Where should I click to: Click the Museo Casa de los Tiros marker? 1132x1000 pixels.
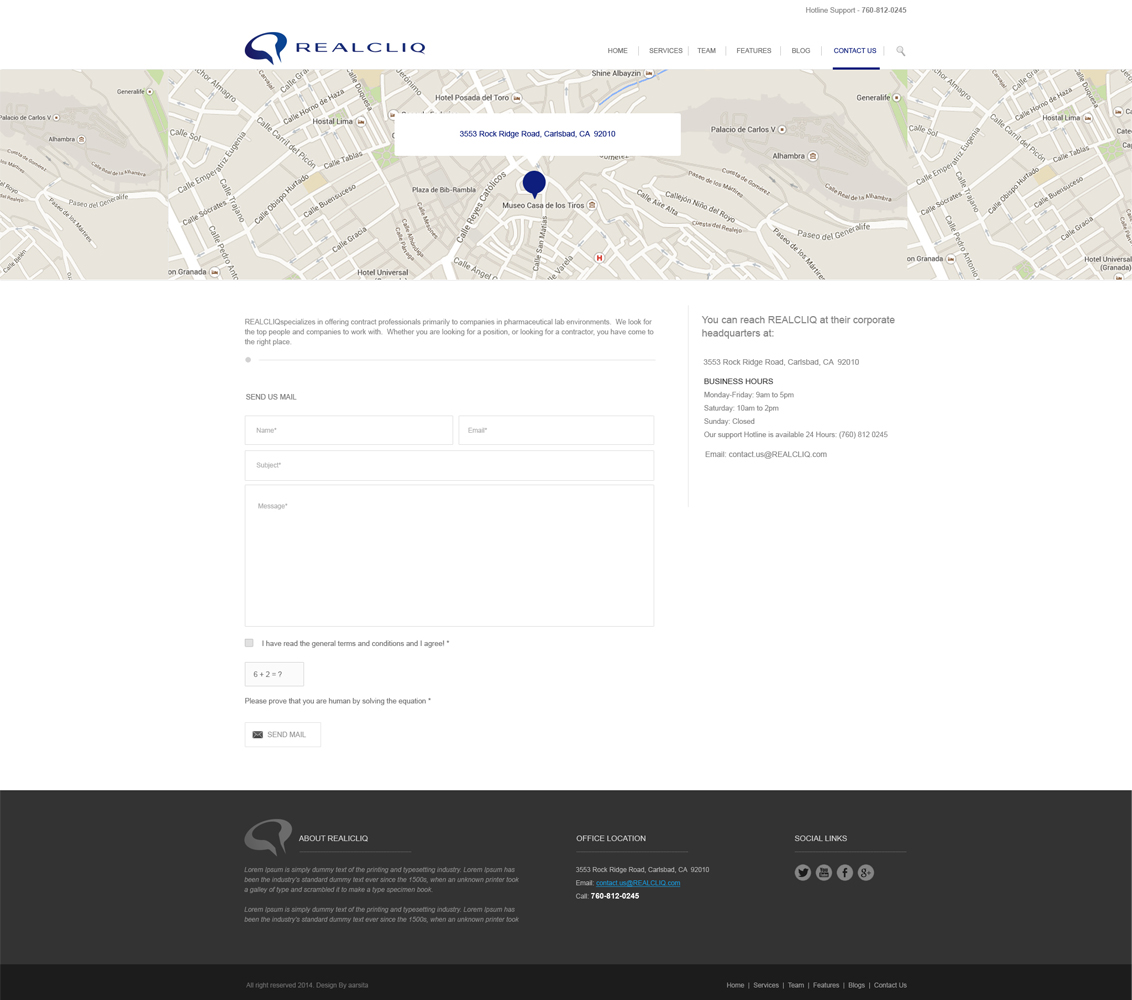(x=592, y=205)
